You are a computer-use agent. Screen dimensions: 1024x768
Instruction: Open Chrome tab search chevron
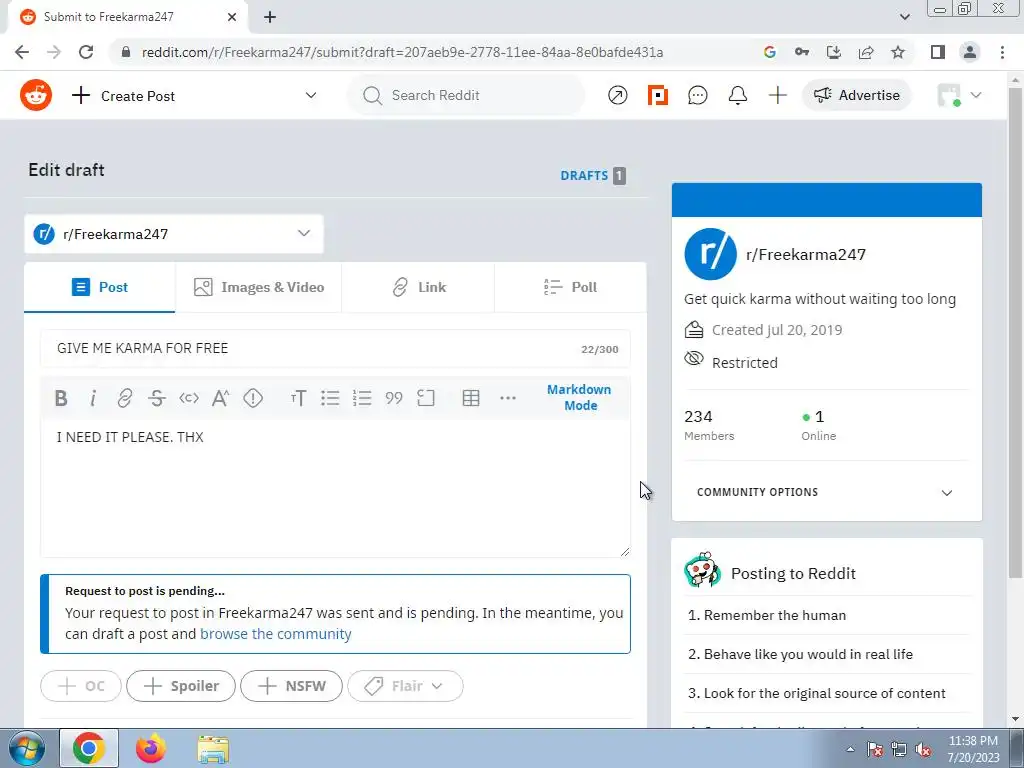pos(904,17)
